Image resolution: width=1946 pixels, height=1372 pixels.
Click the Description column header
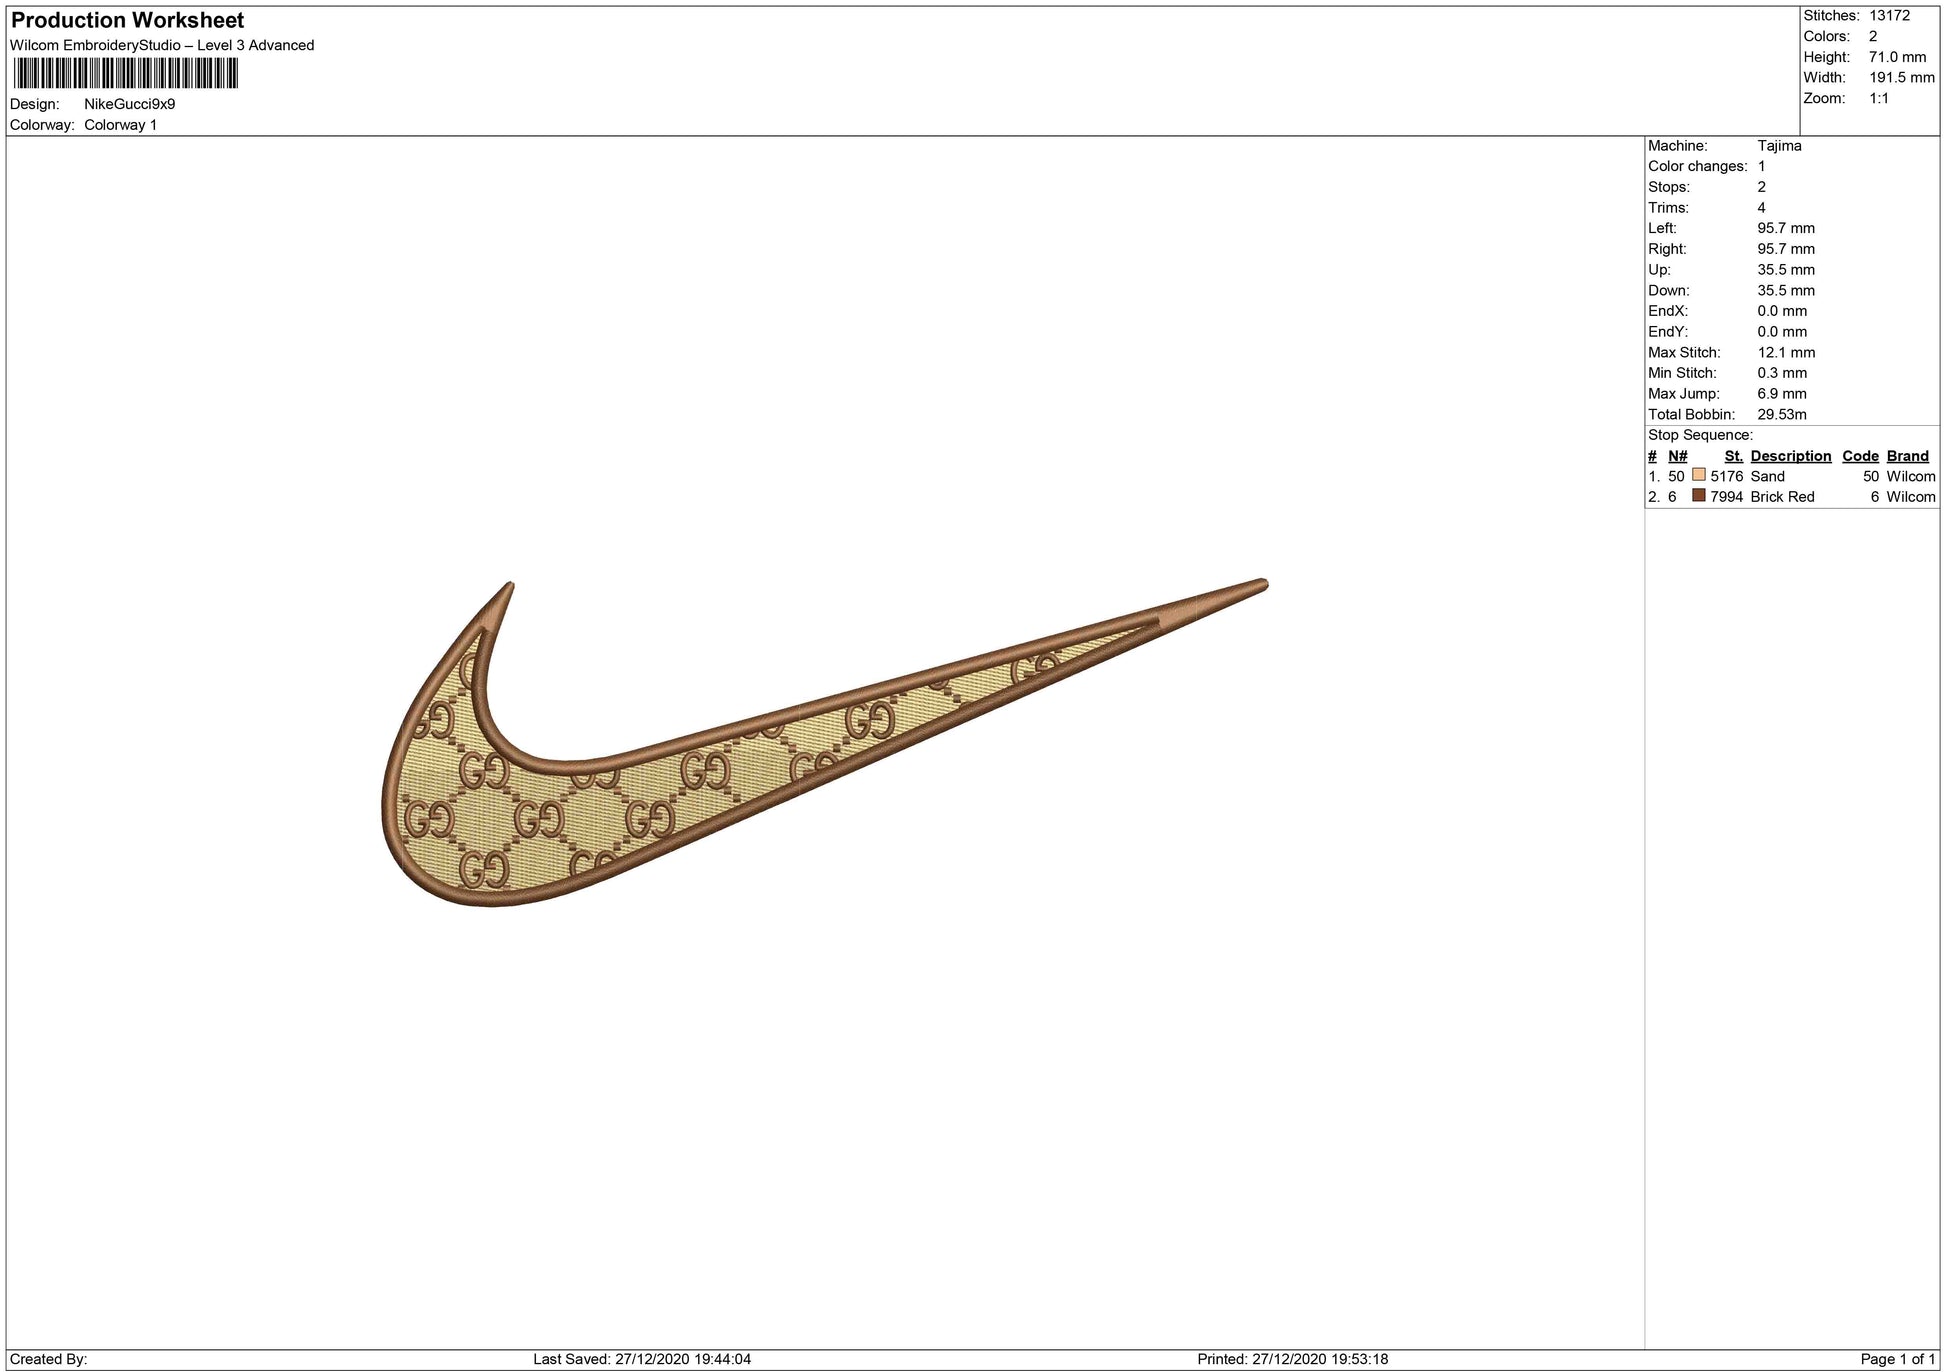pos(1790,456)
